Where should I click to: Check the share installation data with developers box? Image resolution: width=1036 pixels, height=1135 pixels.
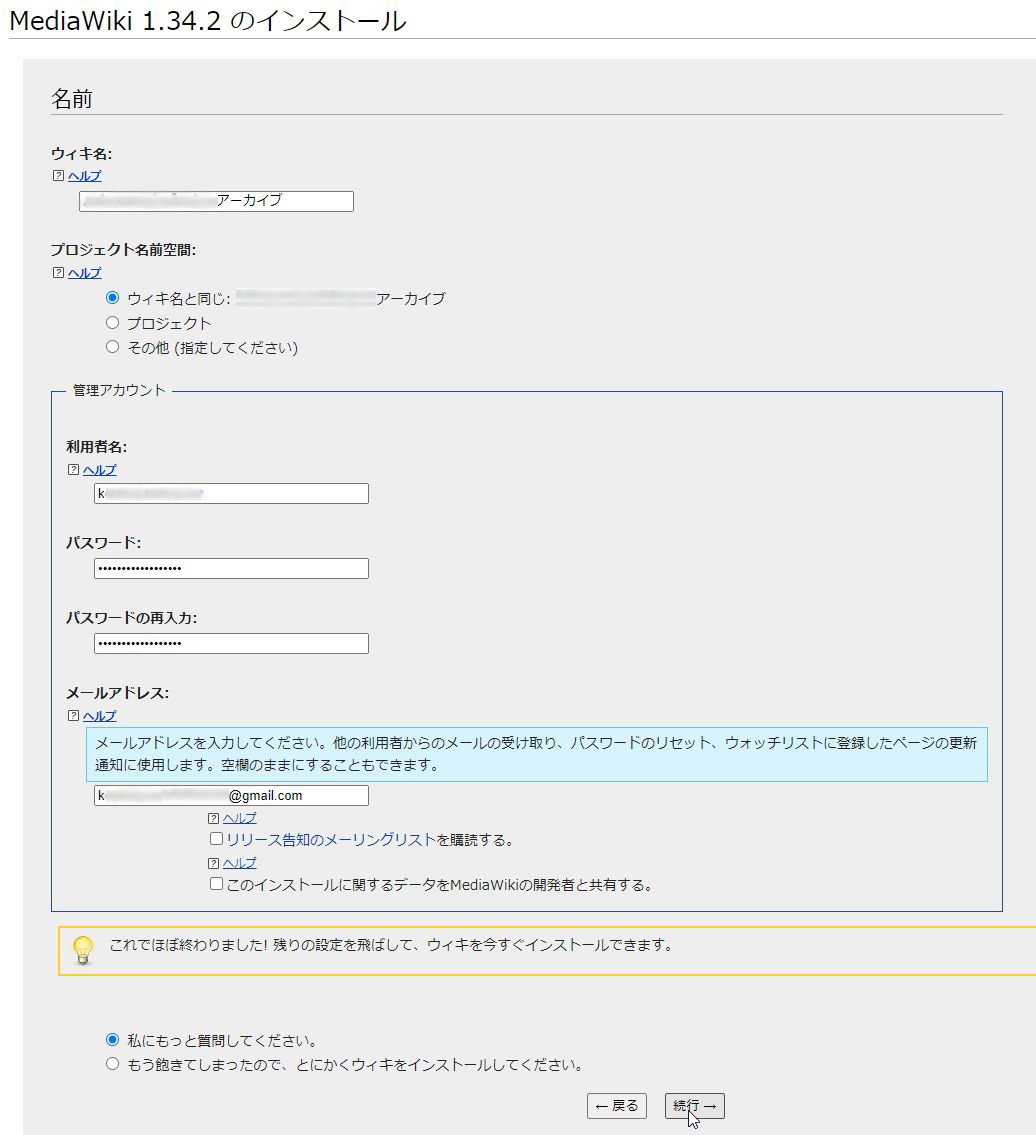(216, 884)
